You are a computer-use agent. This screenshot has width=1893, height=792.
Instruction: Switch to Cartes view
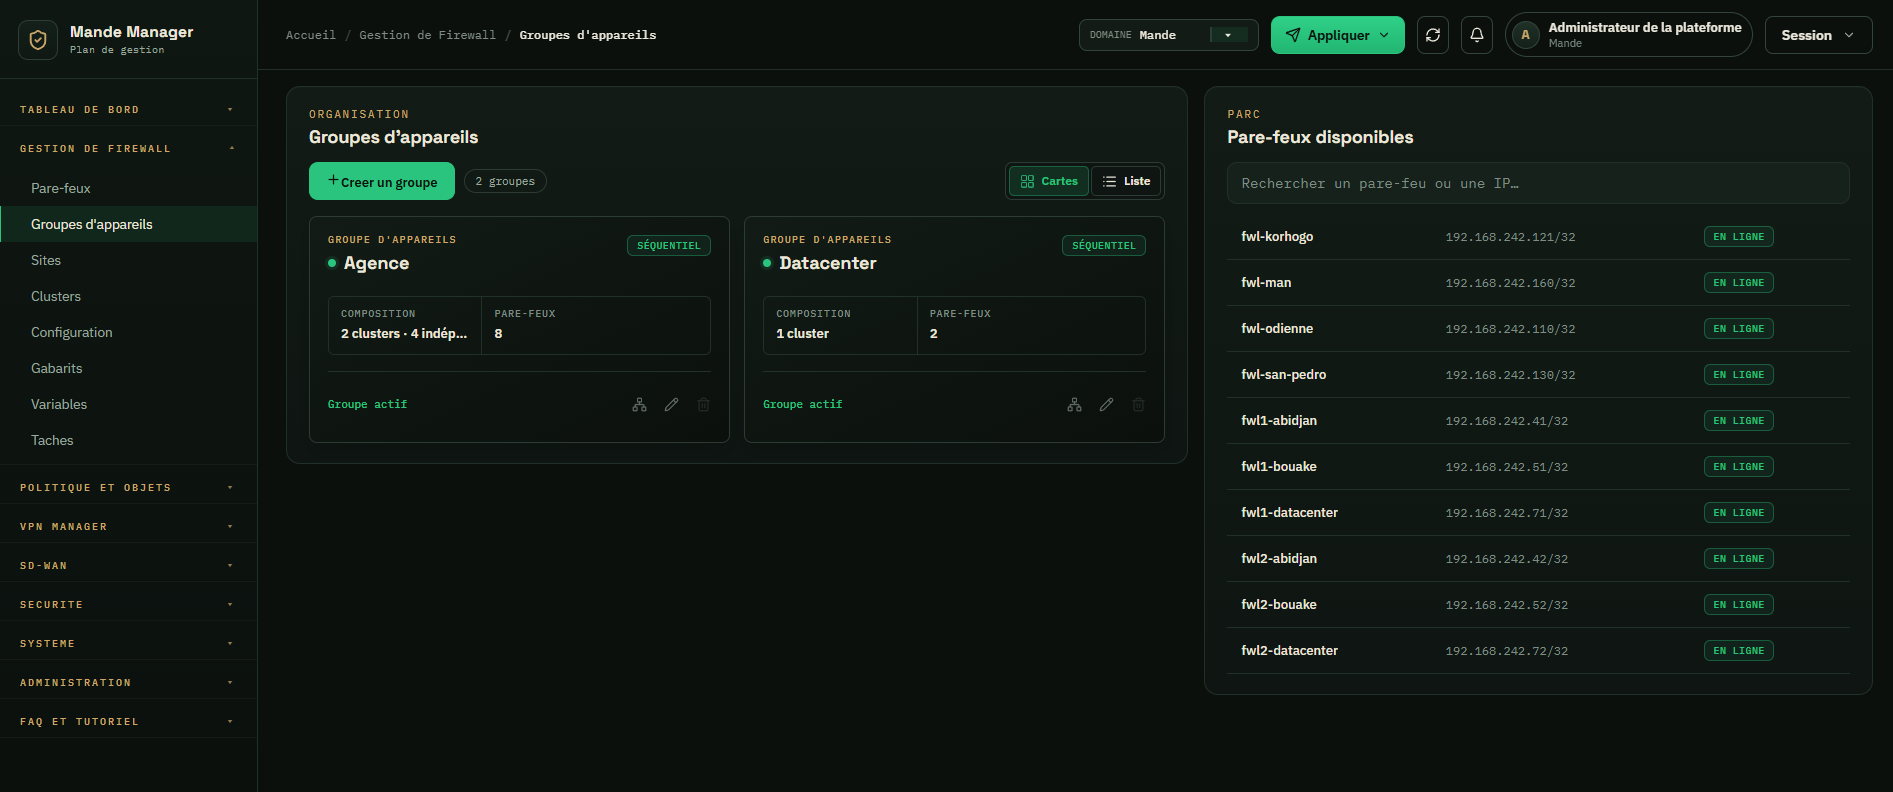1049,181
